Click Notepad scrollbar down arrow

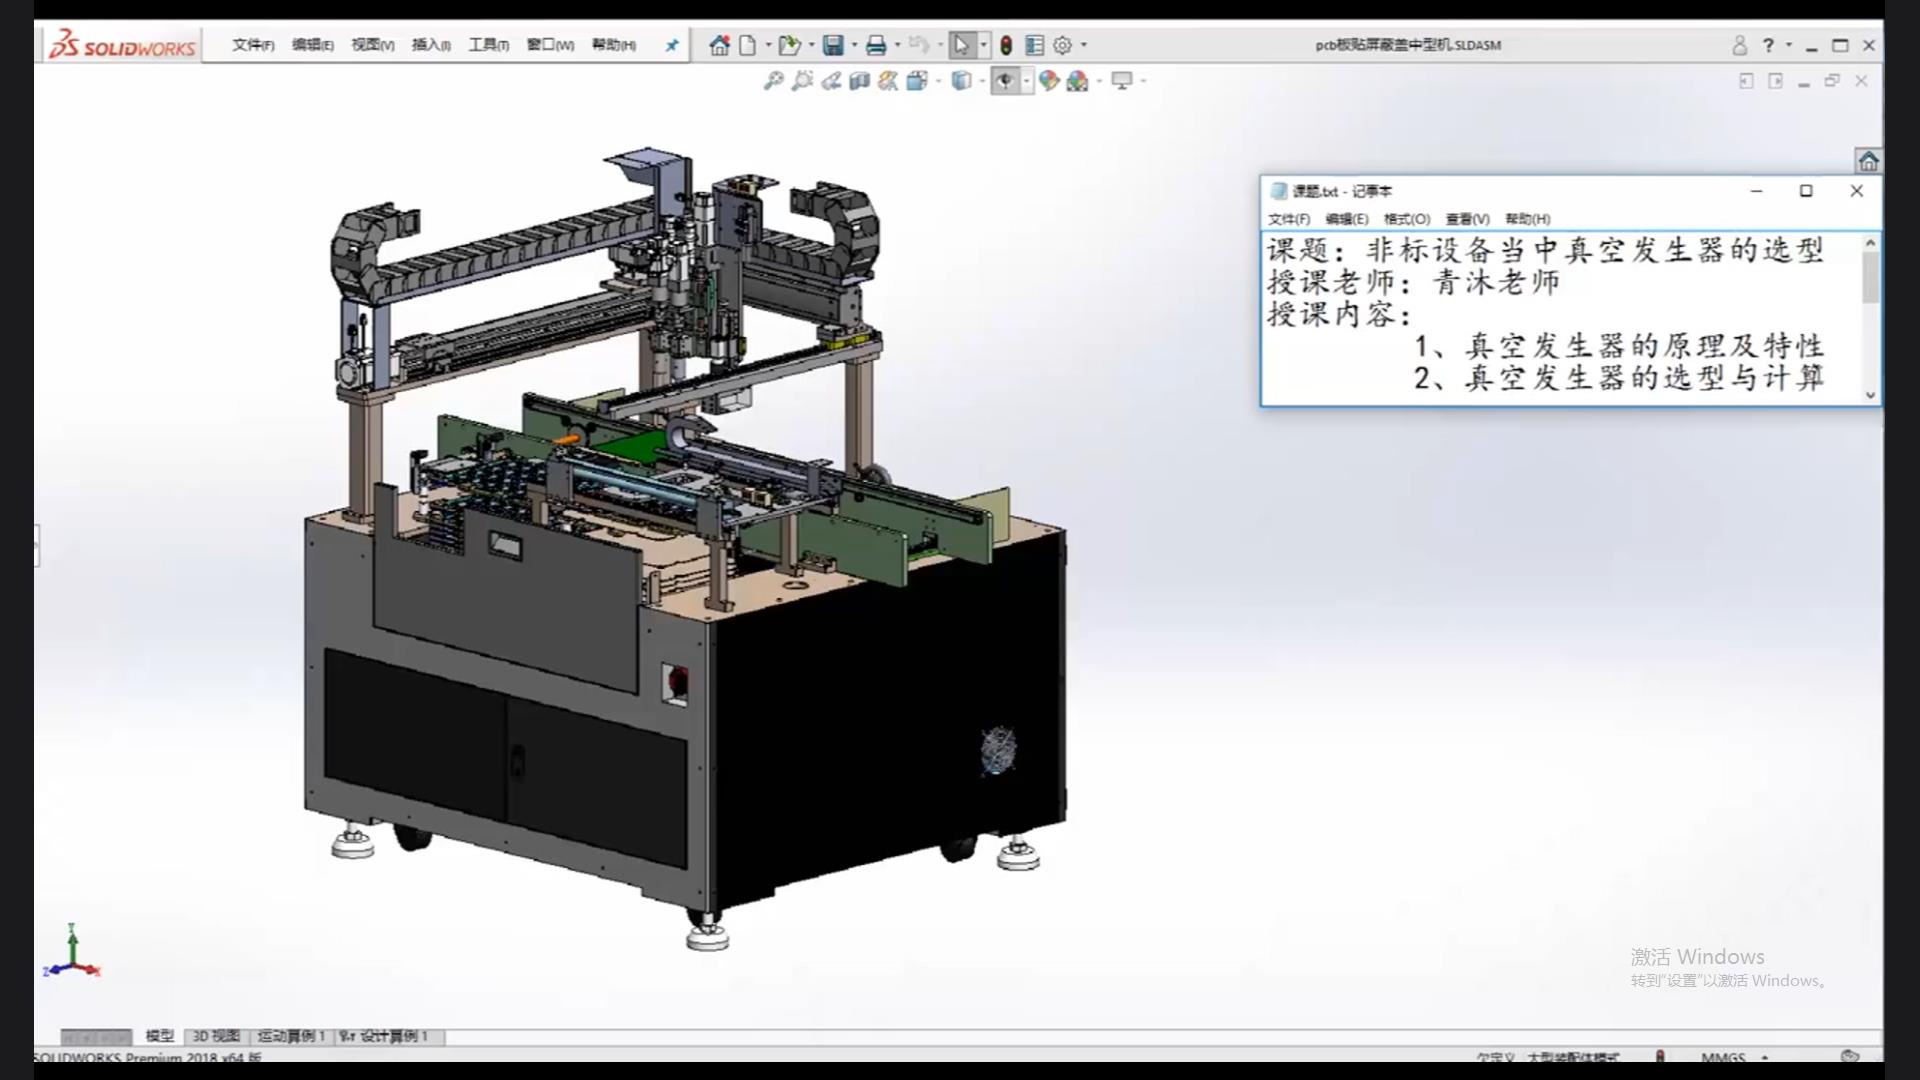1870,395
